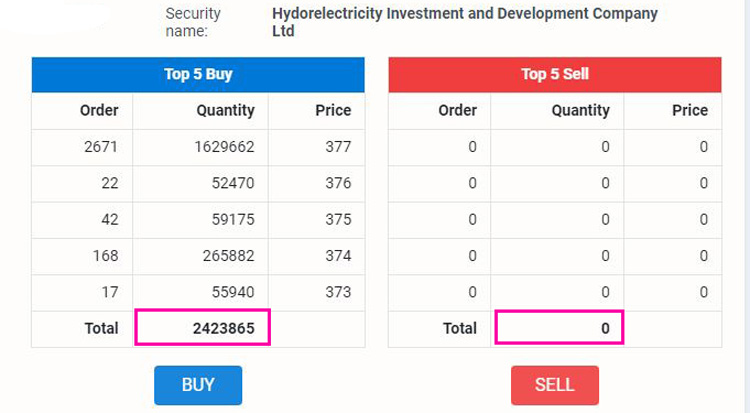Click the Quantity column header in buy table

[x=224, y=110]
